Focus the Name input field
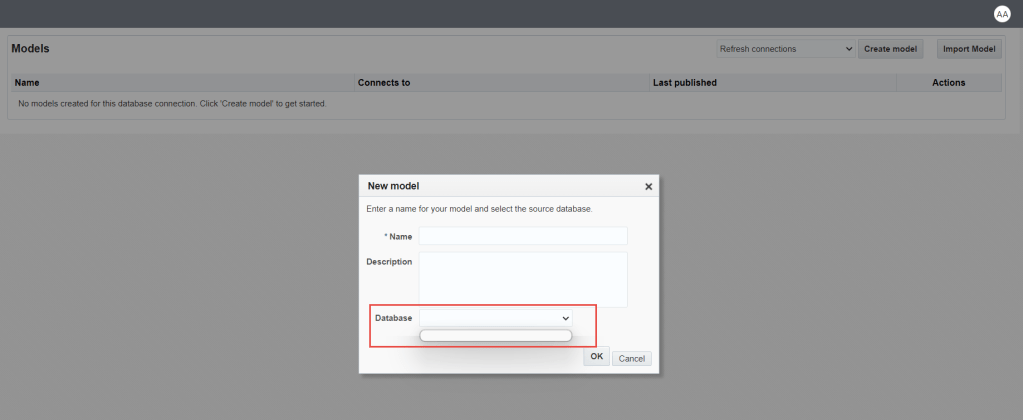The height and width of the screenshot is (420, 1023). point(523,236)
